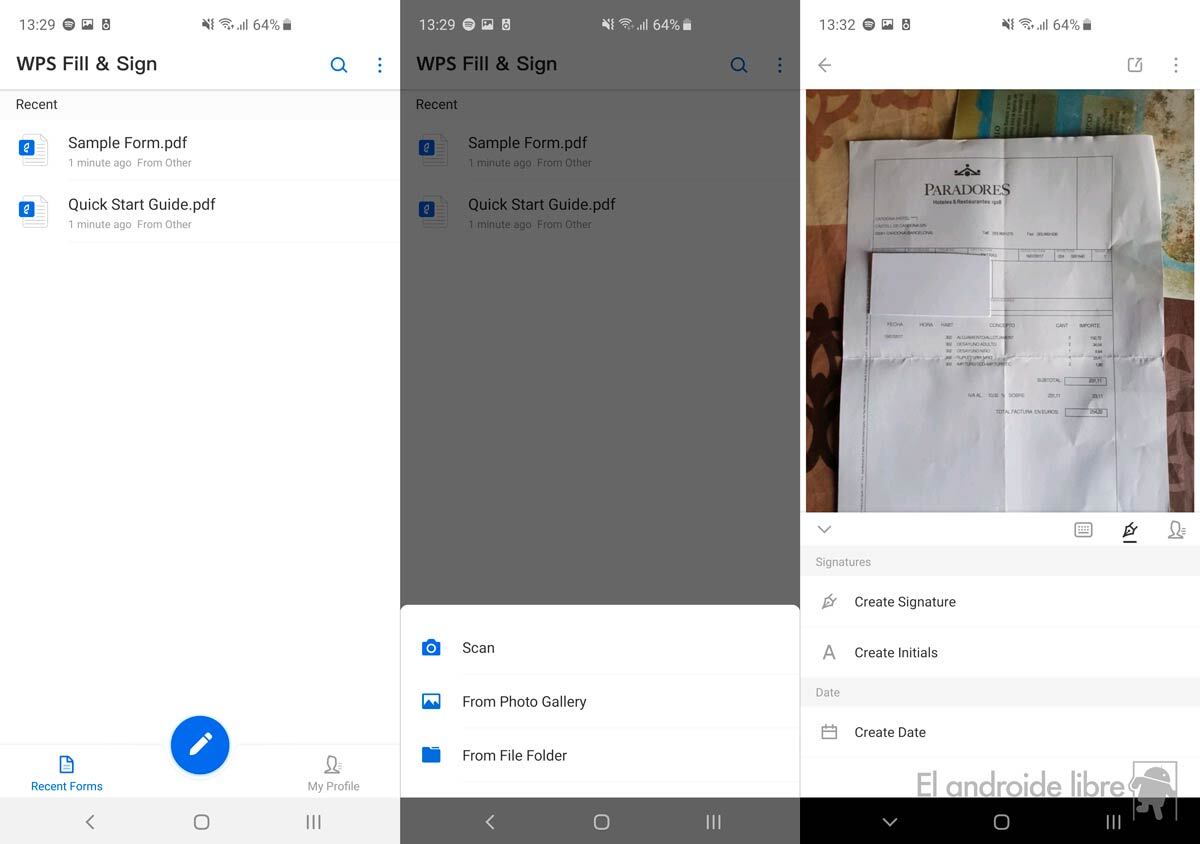Tap the picture icon for From Photo Gallery
Screen dimensions: 1200x844
[x=431, y=702]
